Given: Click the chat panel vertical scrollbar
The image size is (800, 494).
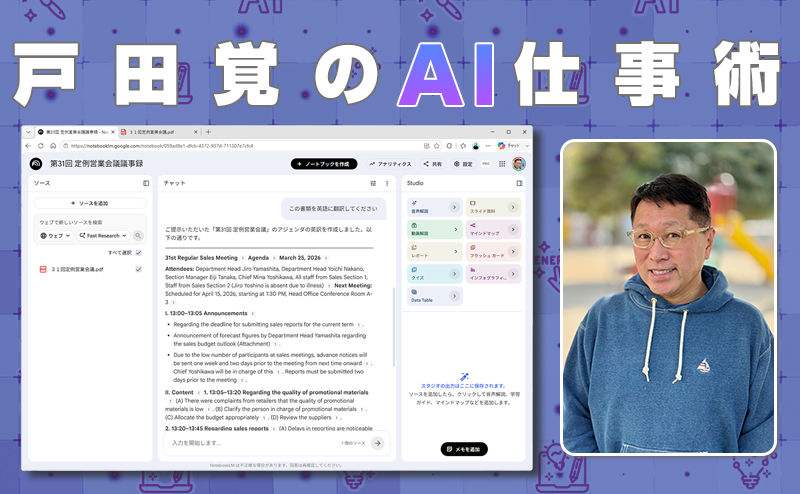Looking at the screenshot, I should 393,327.
